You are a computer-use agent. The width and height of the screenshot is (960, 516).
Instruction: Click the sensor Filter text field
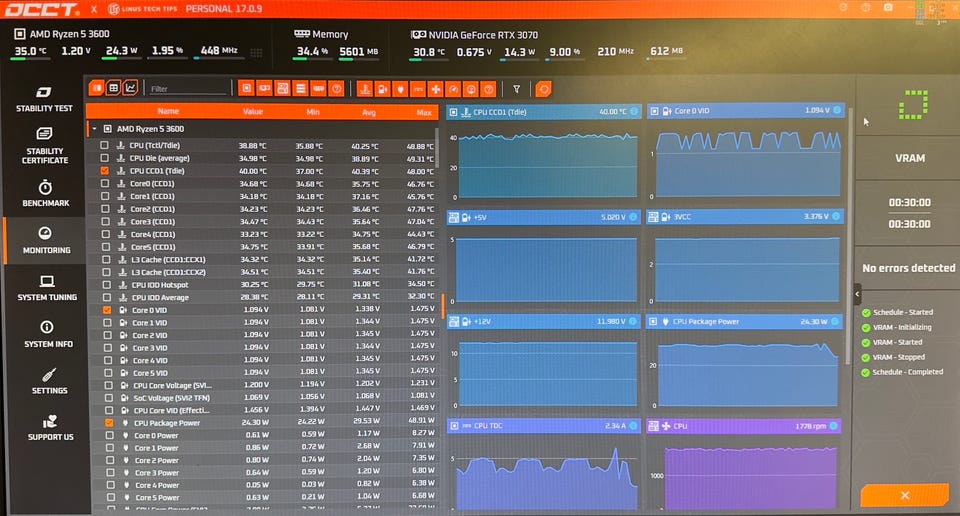coord(188,89)
